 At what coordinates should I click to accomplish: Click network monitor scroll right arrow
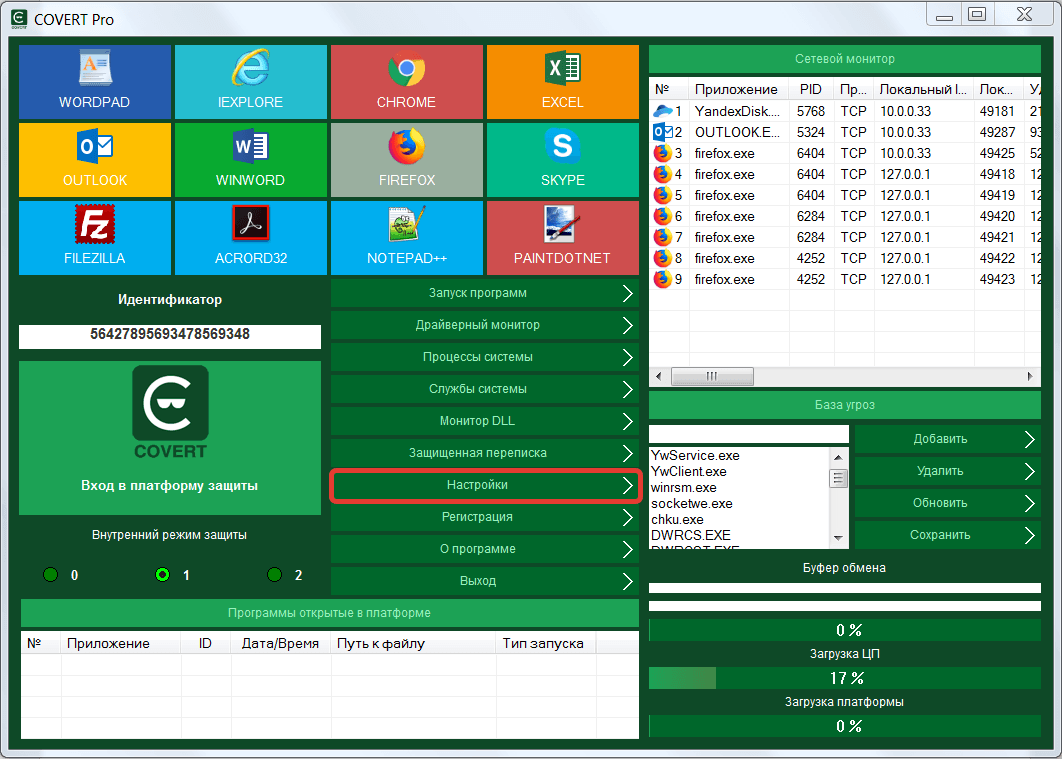pyautogui.click(x=1030, y=376)
